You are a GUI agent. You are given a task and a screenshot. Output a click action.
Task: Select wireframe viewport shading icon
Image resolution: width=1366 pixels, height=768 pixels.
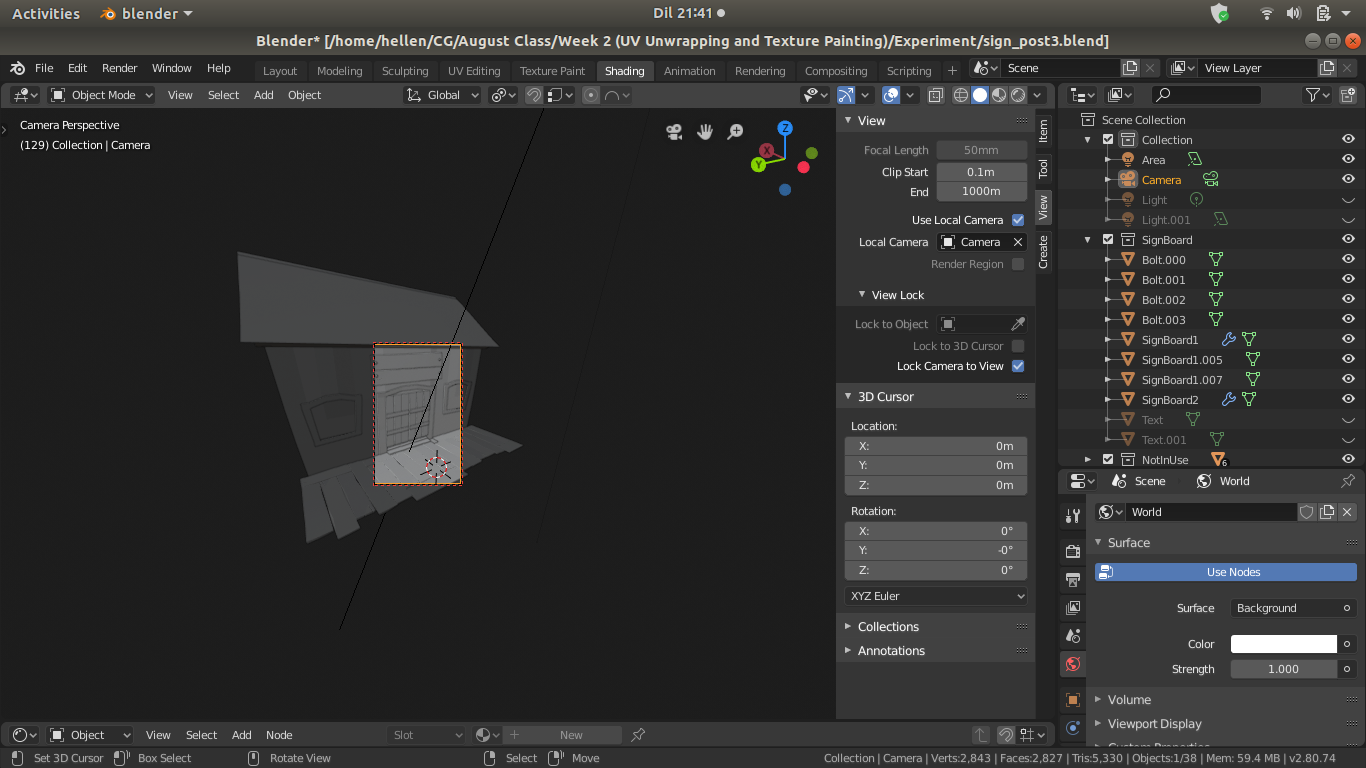tap(961, 95)
